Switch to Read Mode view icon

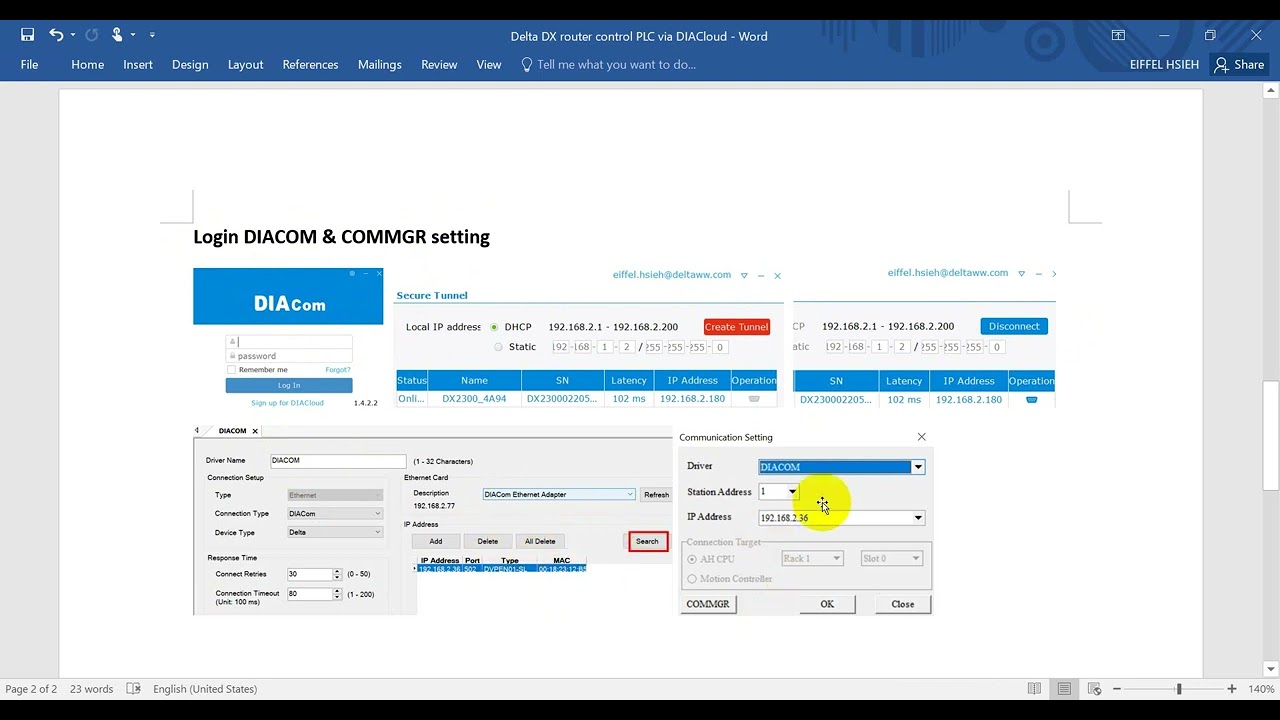(1034, 689)
